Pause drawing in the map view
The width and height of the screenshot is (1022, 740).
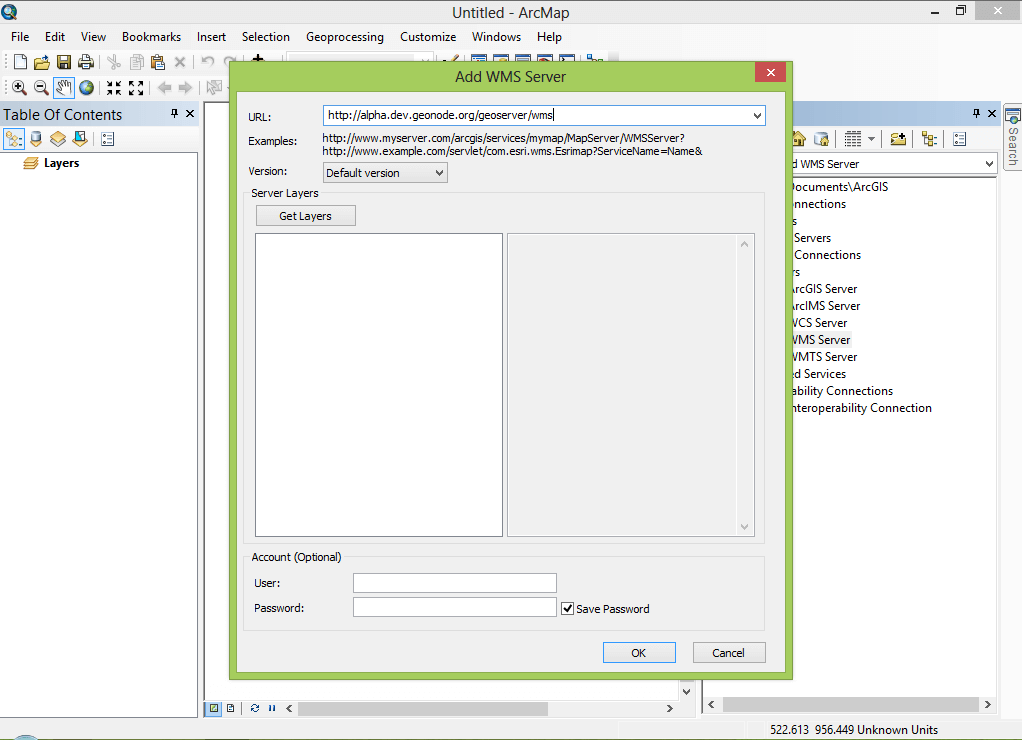[x=272, y=708]
